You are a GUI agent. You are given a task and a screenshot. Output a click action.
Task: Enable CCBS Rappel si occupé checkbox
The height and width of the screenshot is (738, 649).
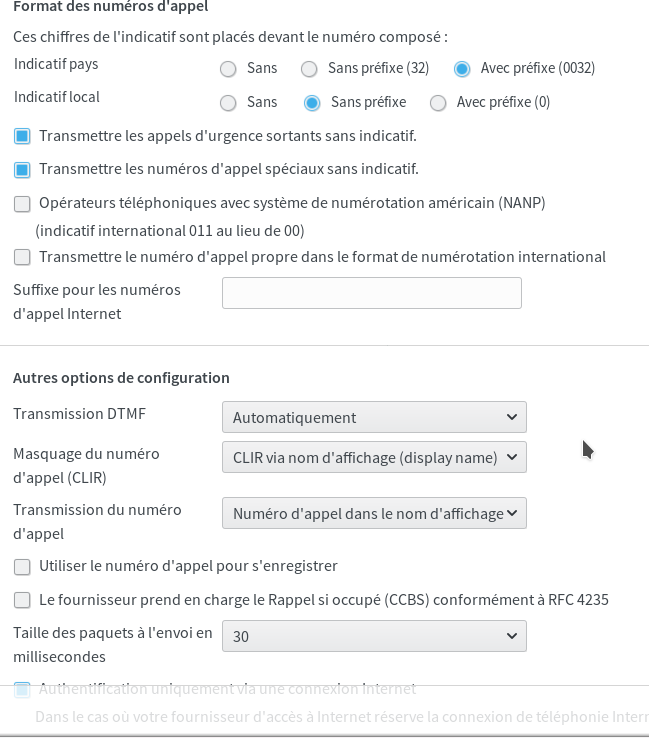(22, 600)
